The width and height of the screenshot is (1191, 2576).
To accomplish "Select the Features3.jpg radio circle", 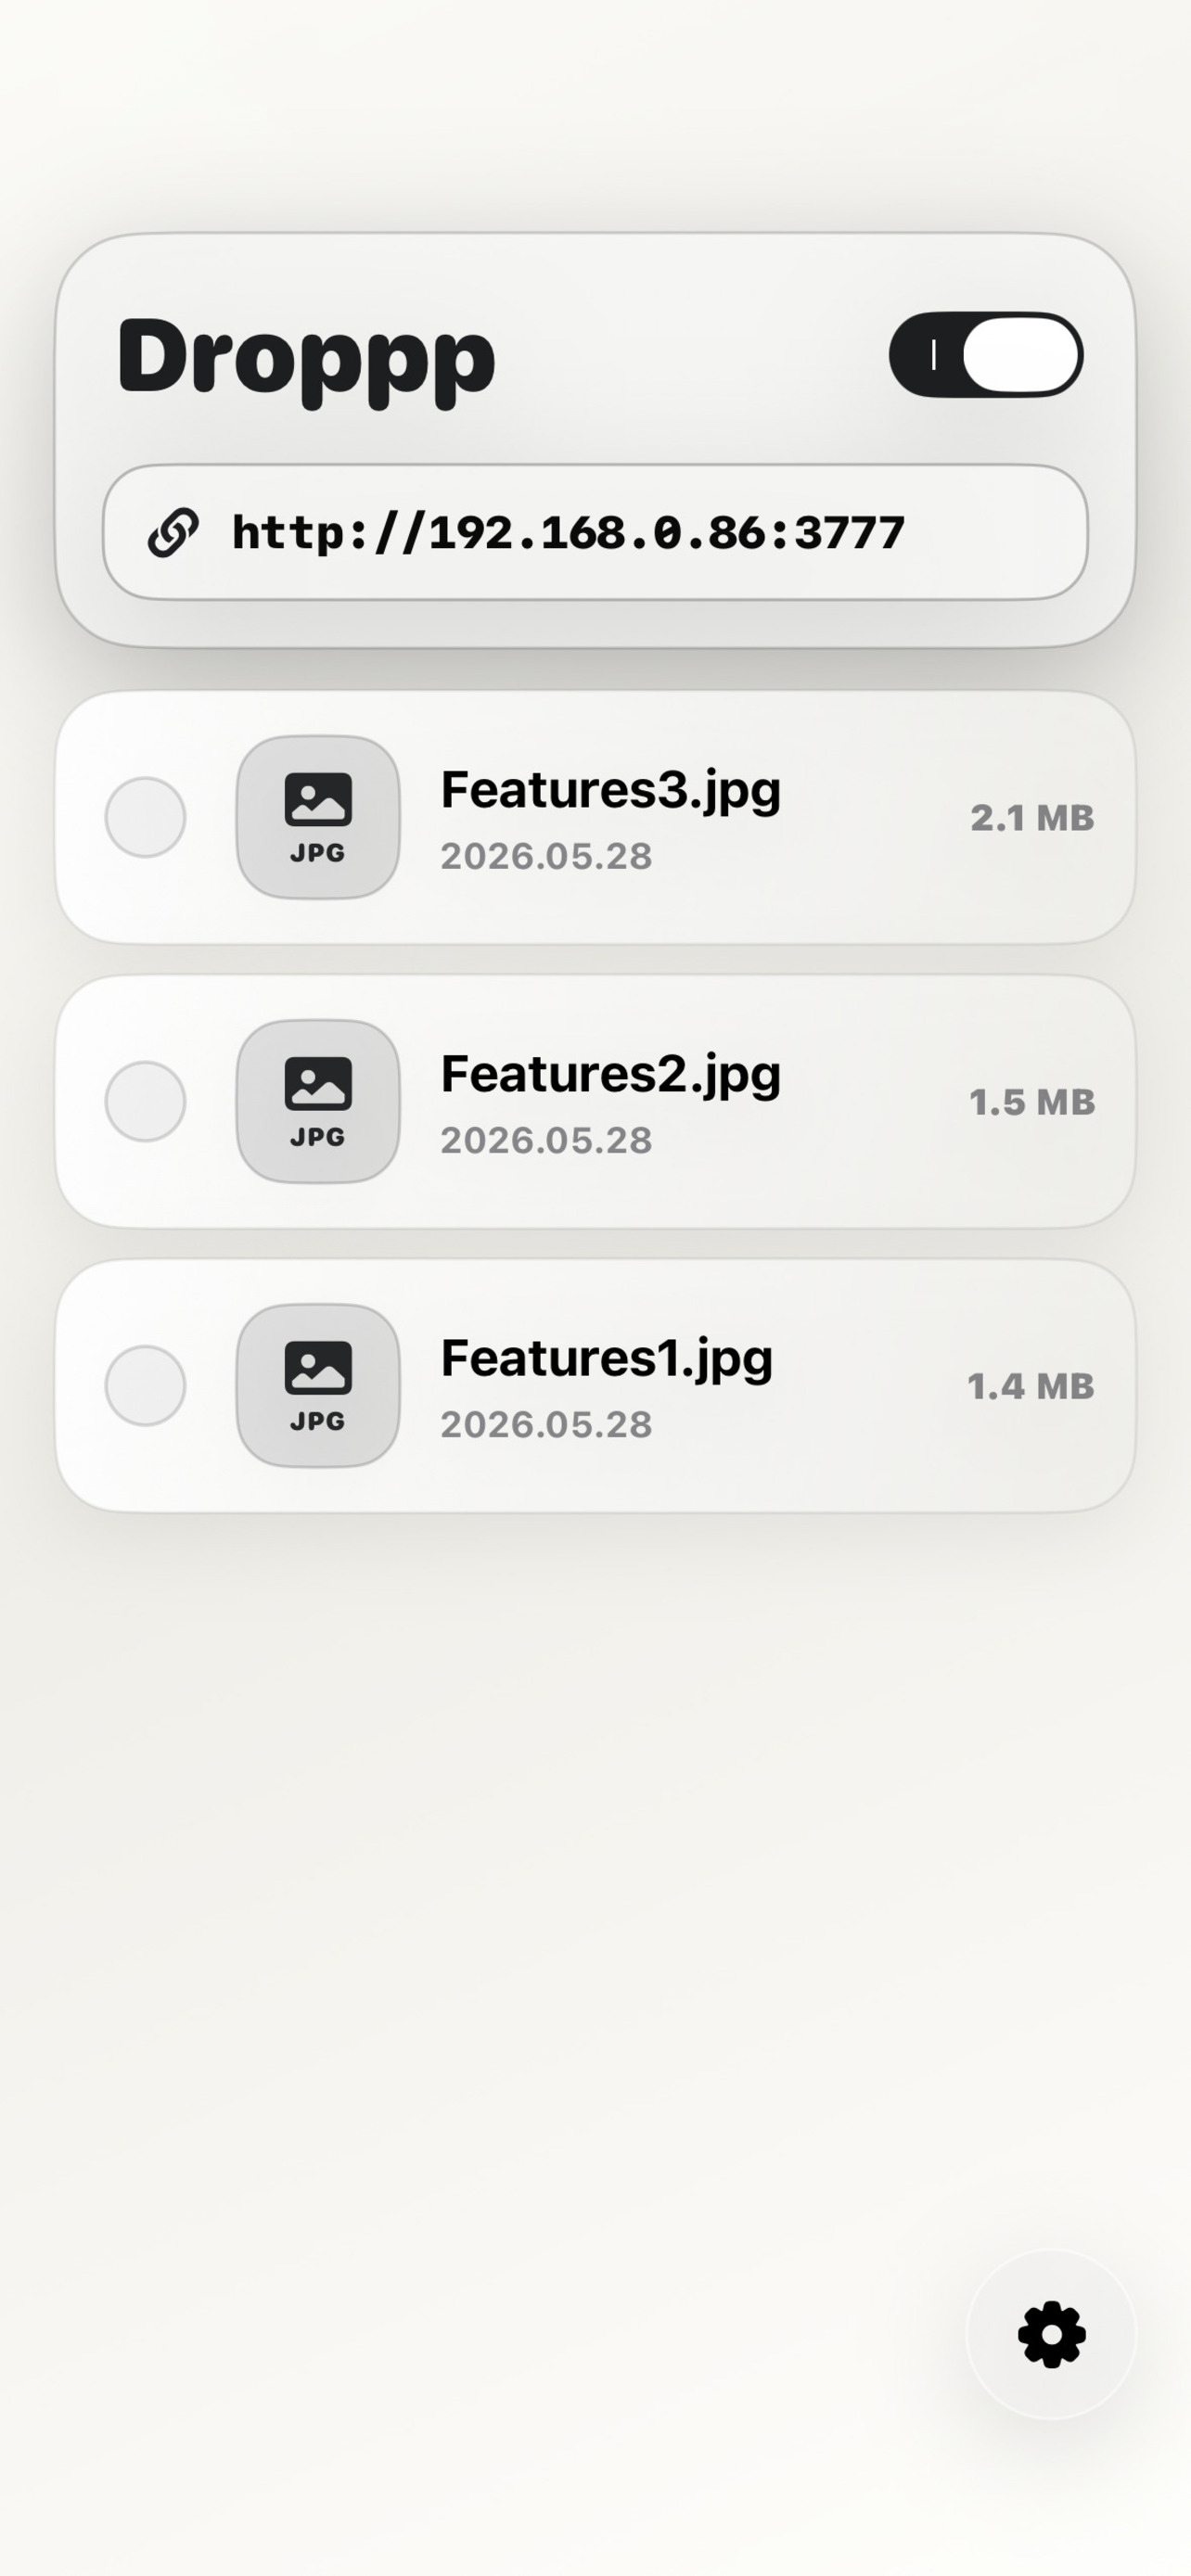I will (x=145, y=817).
